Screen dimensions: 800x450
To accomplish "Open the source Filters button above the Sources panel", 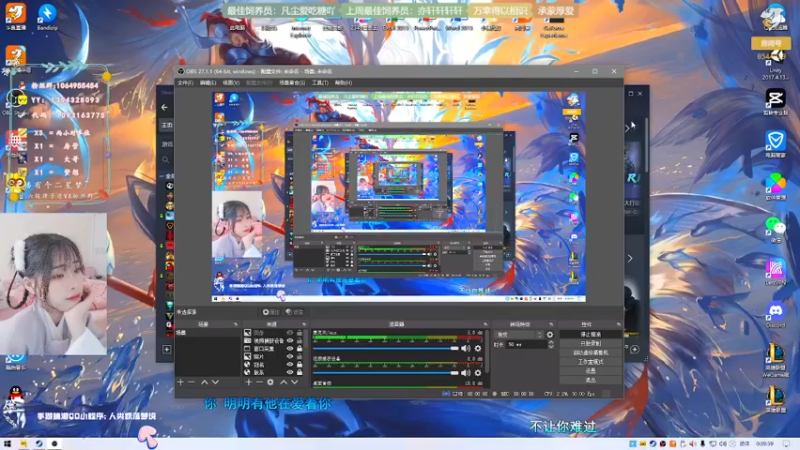I will click(294, 312).
